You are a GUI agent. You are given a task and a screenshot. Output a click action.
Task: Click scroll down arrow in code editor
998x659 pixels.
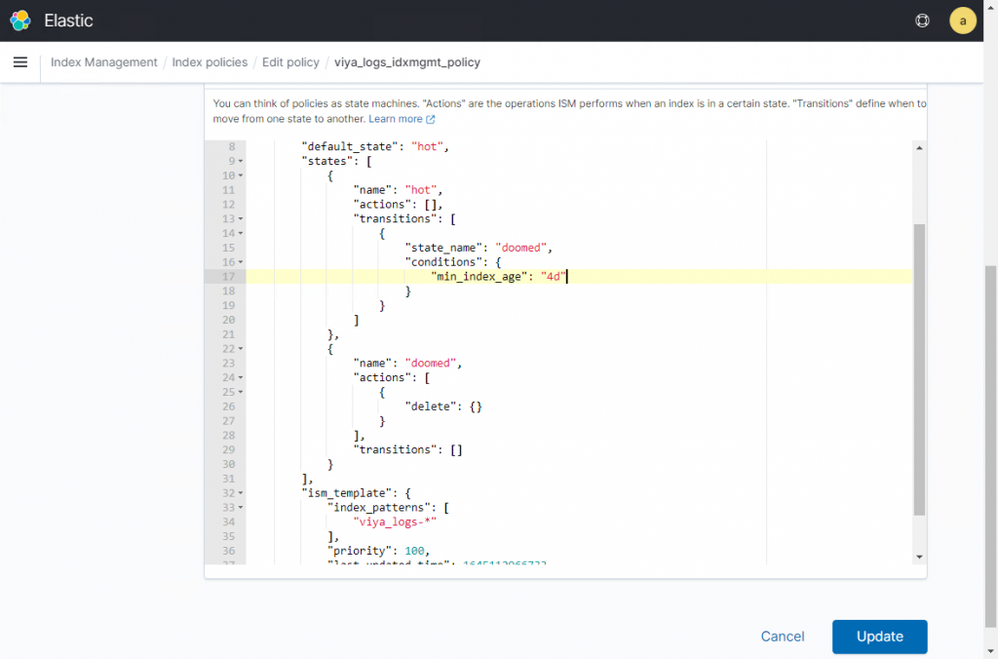[x=919, y=557]
